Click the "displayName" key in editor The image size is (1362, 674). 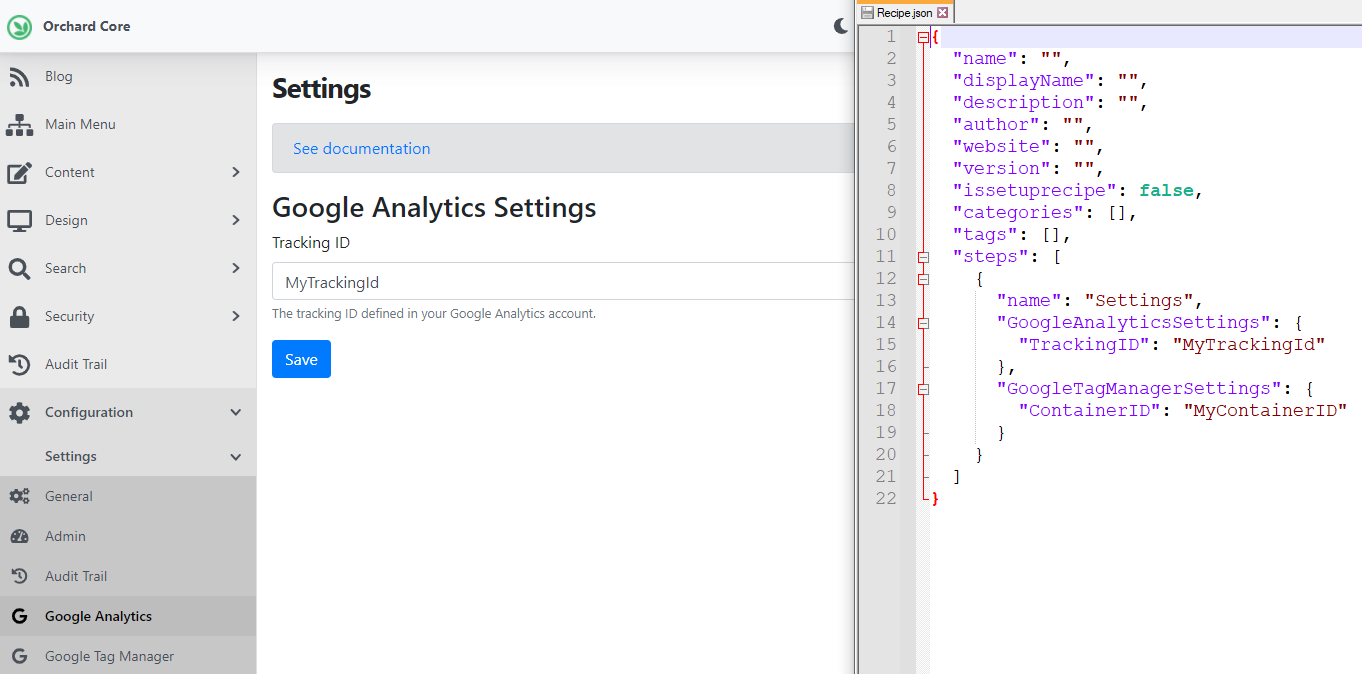[x=1024, y=81]
